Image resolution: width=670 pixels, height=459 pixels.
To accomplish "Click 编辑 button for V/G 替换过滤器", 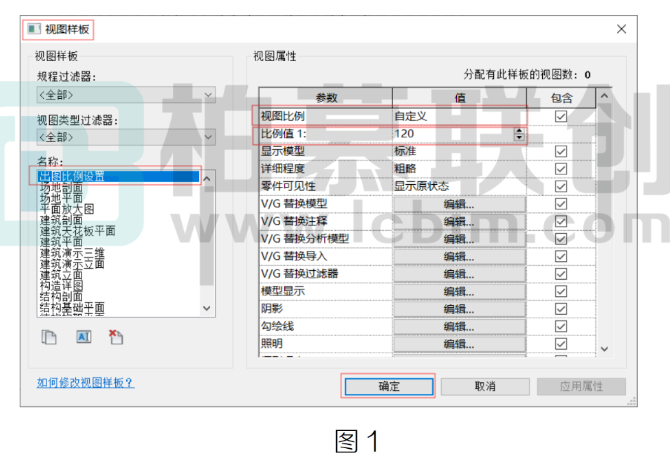I will coord(459,274).
